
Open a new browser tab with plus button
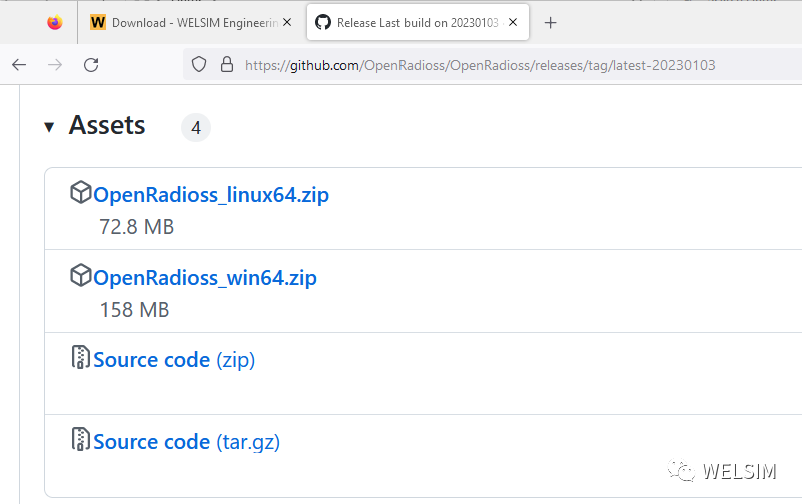(x=550, y=23)
